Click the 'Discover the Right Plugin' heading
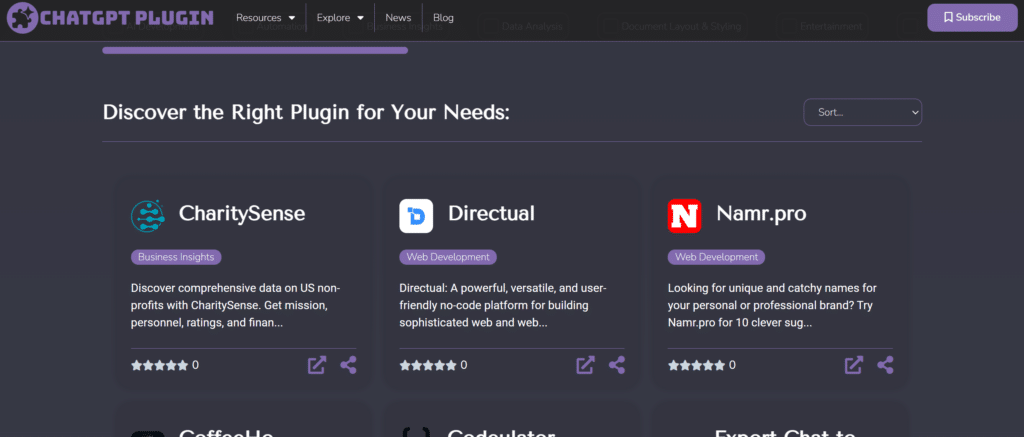The height and width of the screenshot is (437, 1024). (306, 112)
